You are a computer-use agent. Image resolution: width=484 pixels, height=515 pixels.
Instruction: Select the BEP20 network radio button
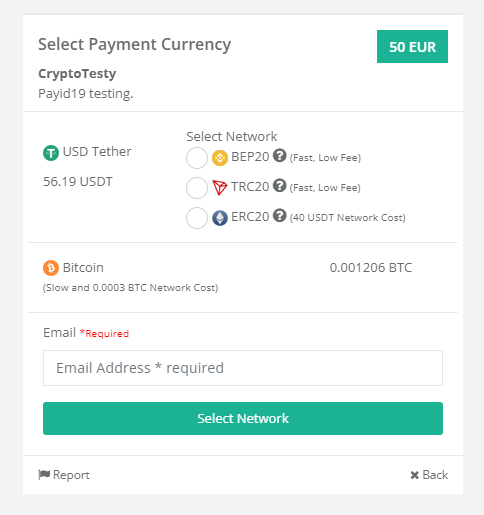(197, 158)
